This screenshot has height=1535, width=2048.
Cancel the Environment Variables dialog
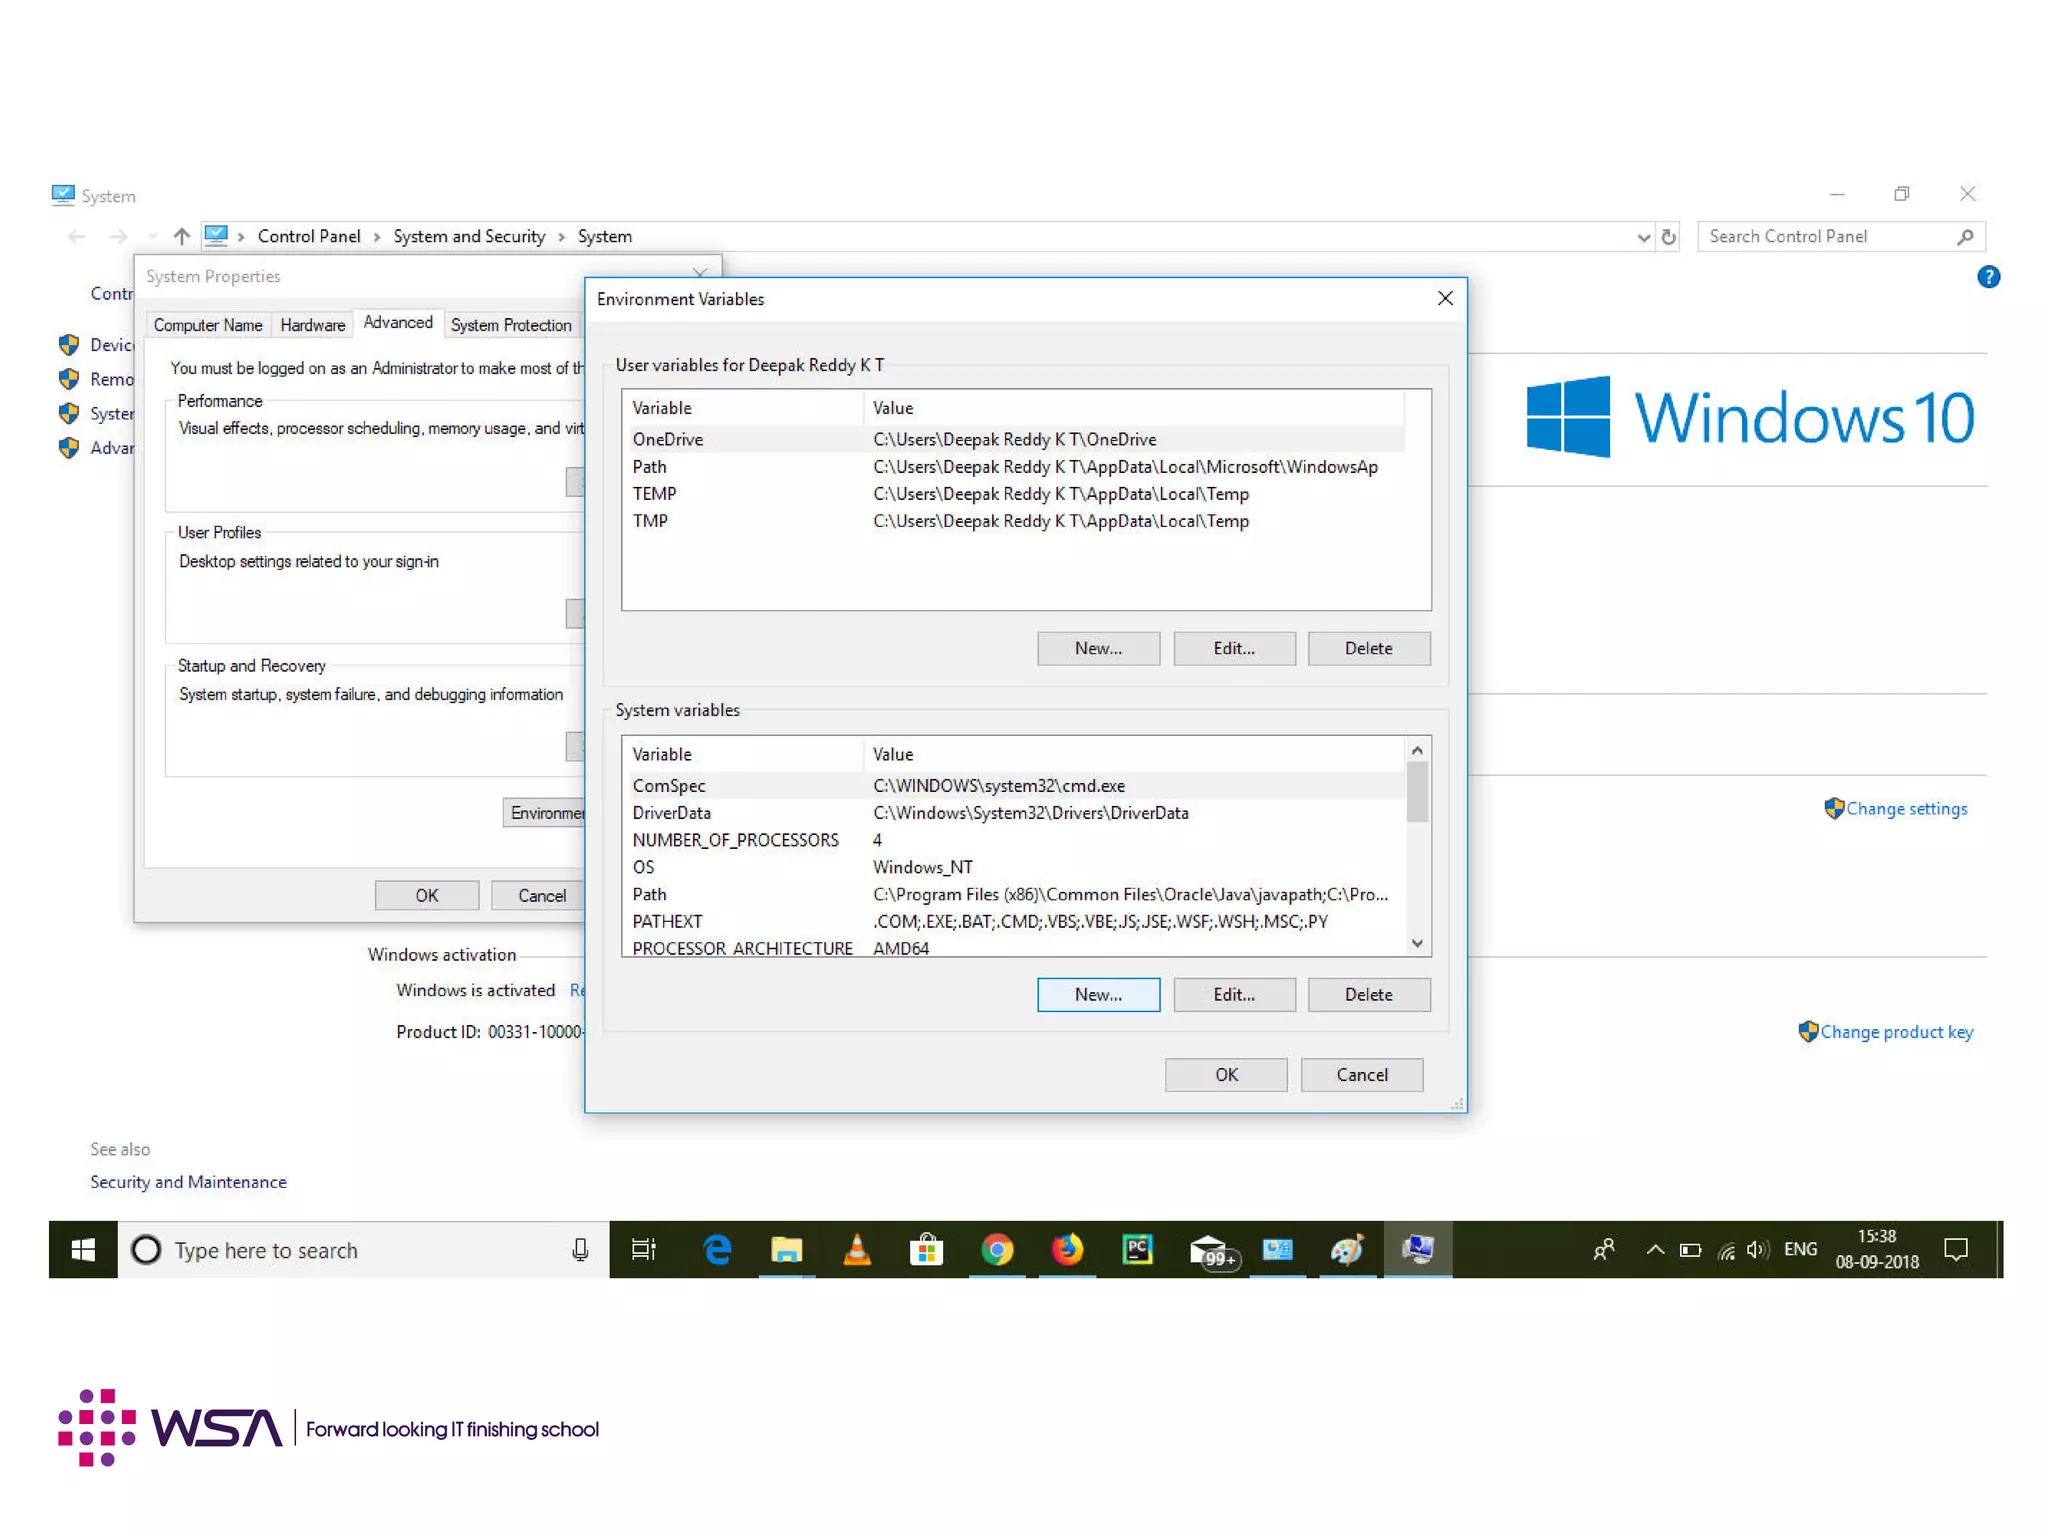pos(1362,1074)
